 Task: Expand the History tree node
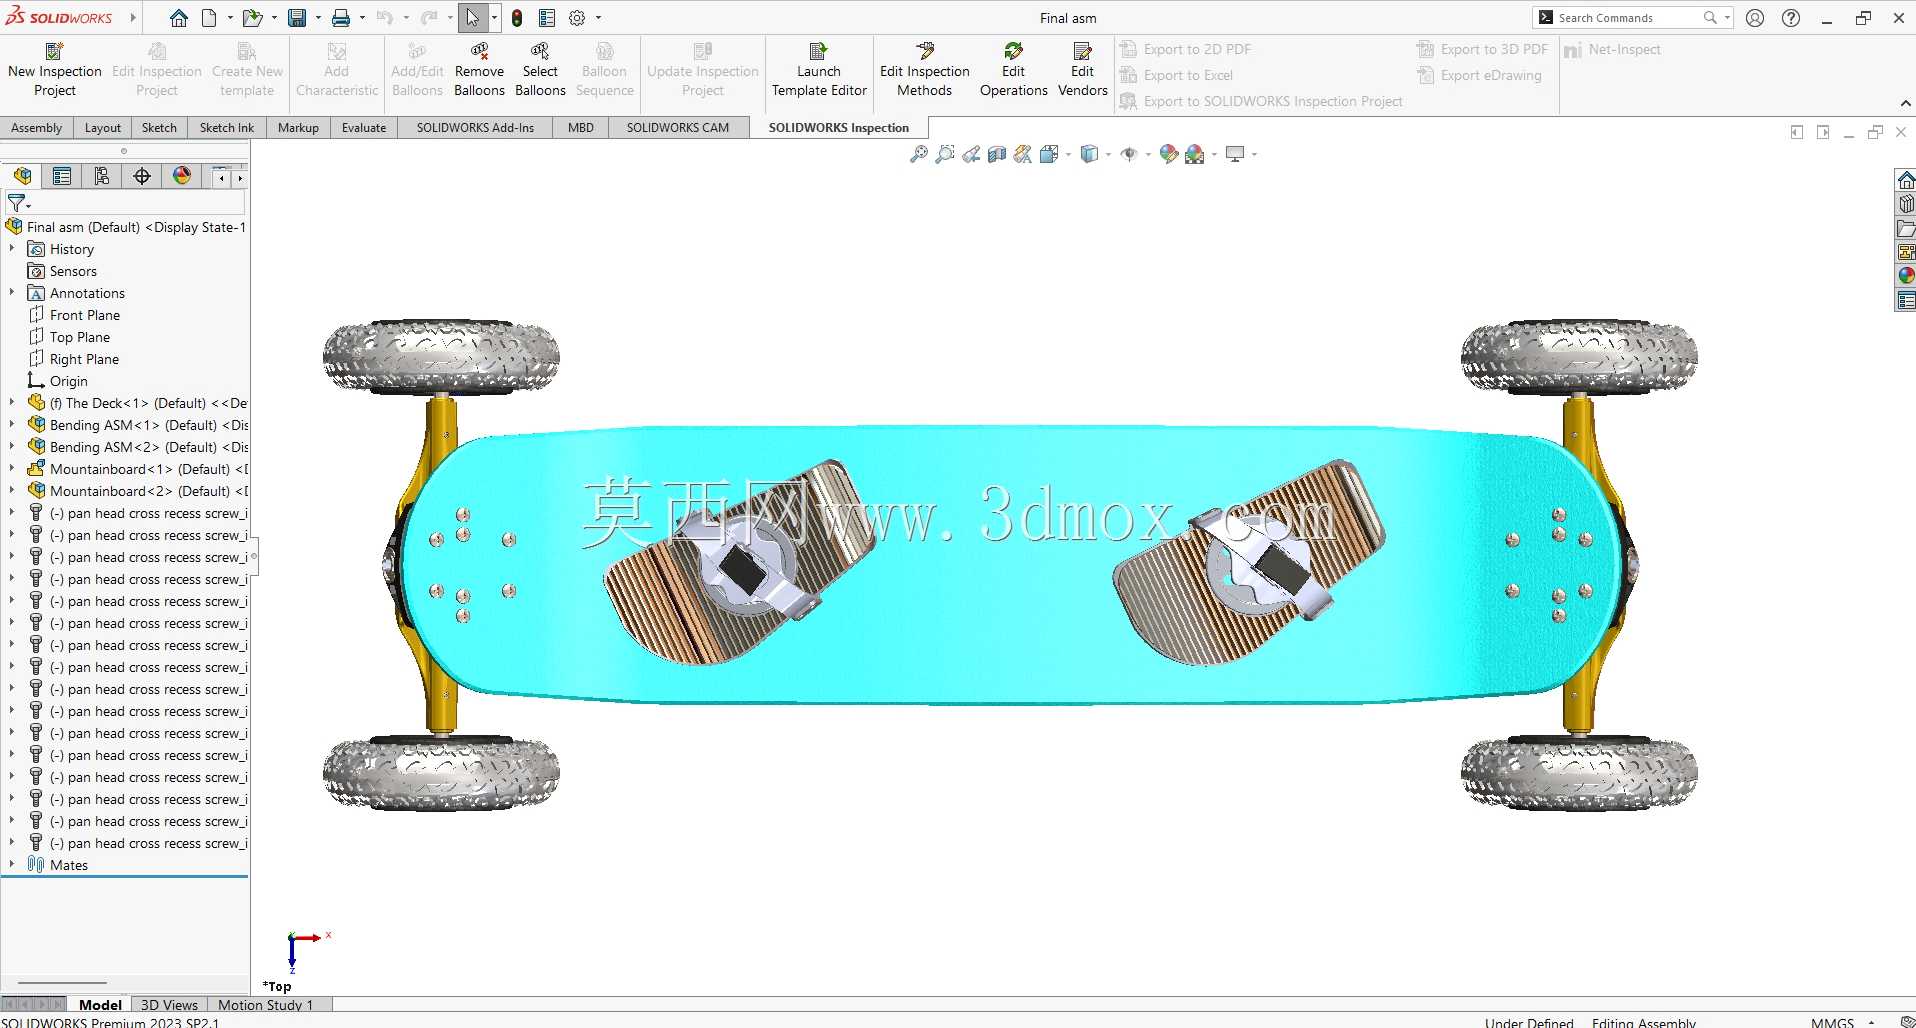coord(12,249)
